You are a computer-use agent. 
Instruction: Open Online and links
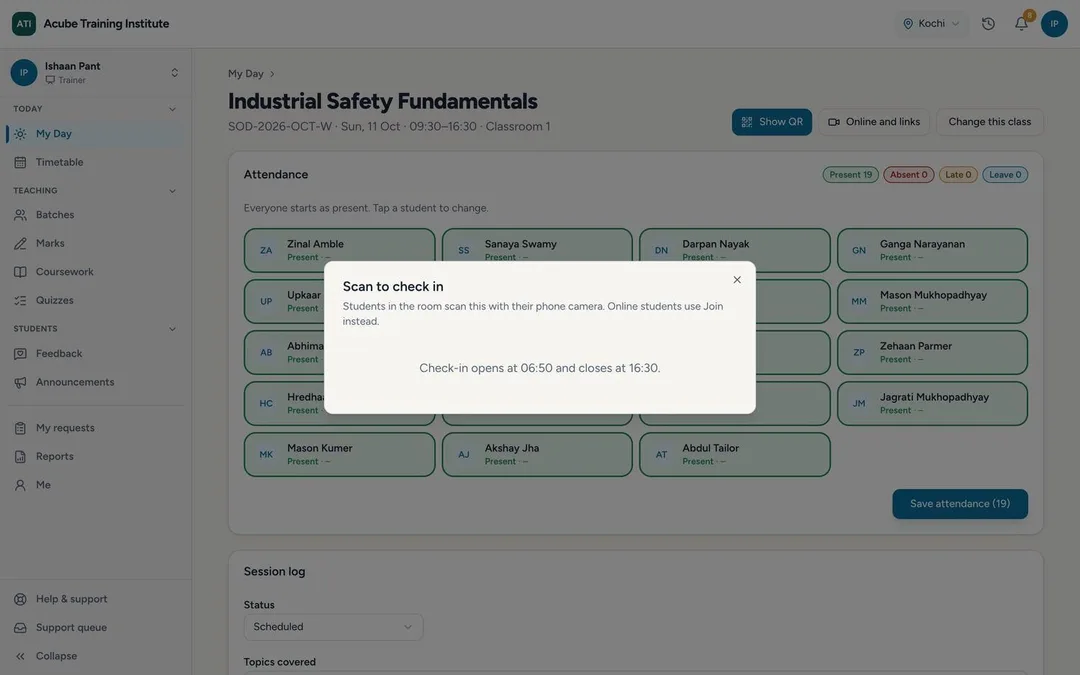pos(874,122)
